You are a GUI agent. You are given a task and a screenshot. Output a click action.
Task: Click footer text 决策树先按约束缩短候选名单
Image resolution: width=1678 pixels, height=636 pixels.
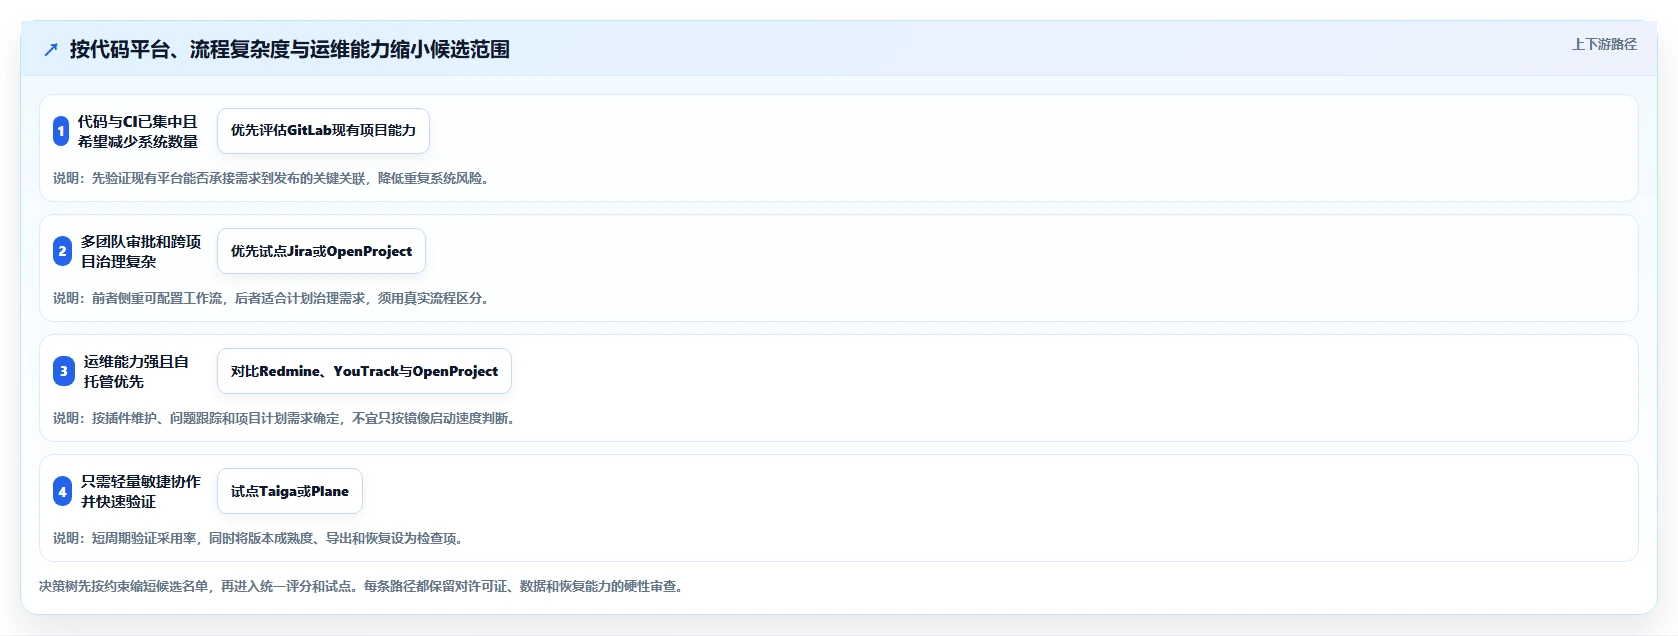[x=362, y=586]
